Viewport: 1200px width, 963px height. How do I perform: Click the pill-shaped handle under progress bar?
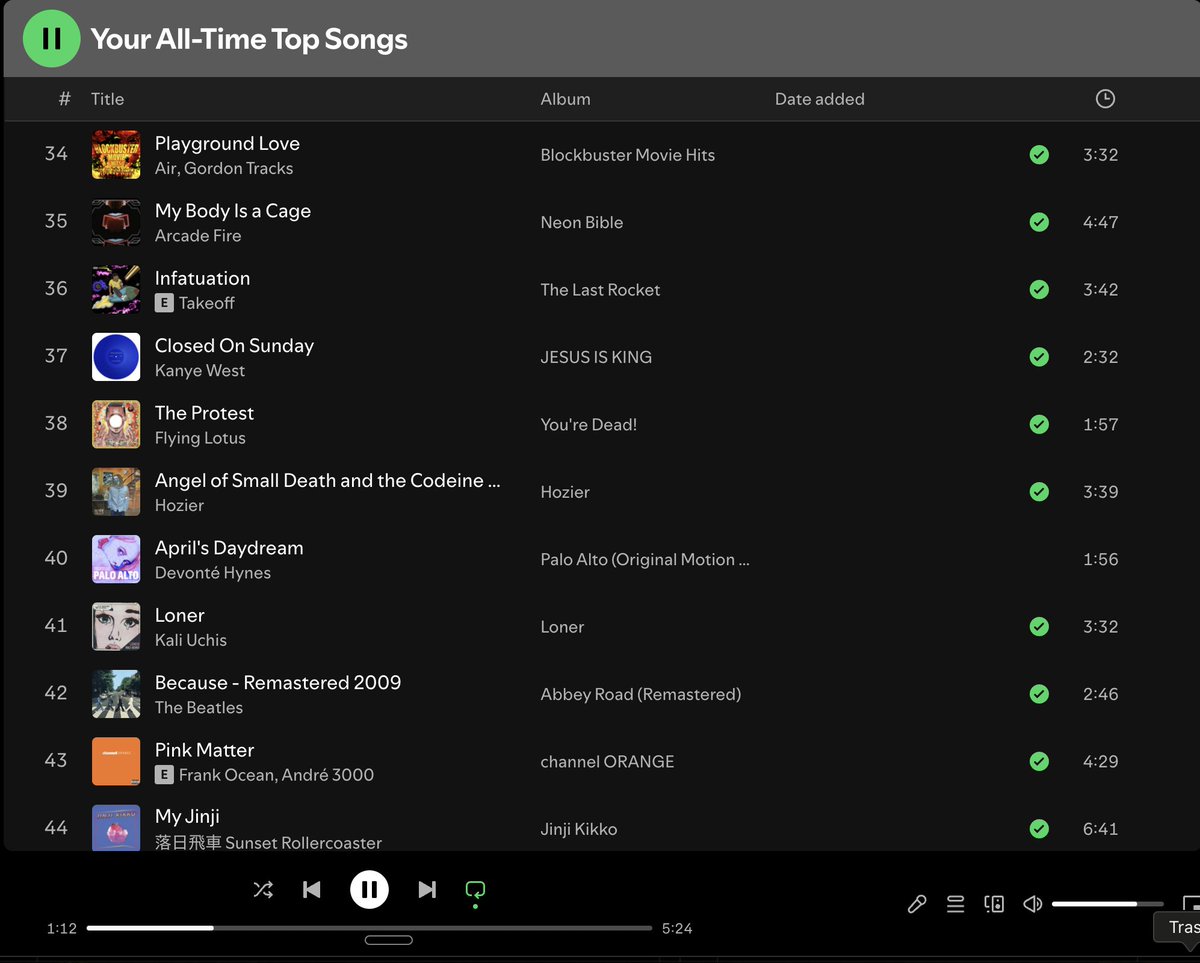pos(389,940)
